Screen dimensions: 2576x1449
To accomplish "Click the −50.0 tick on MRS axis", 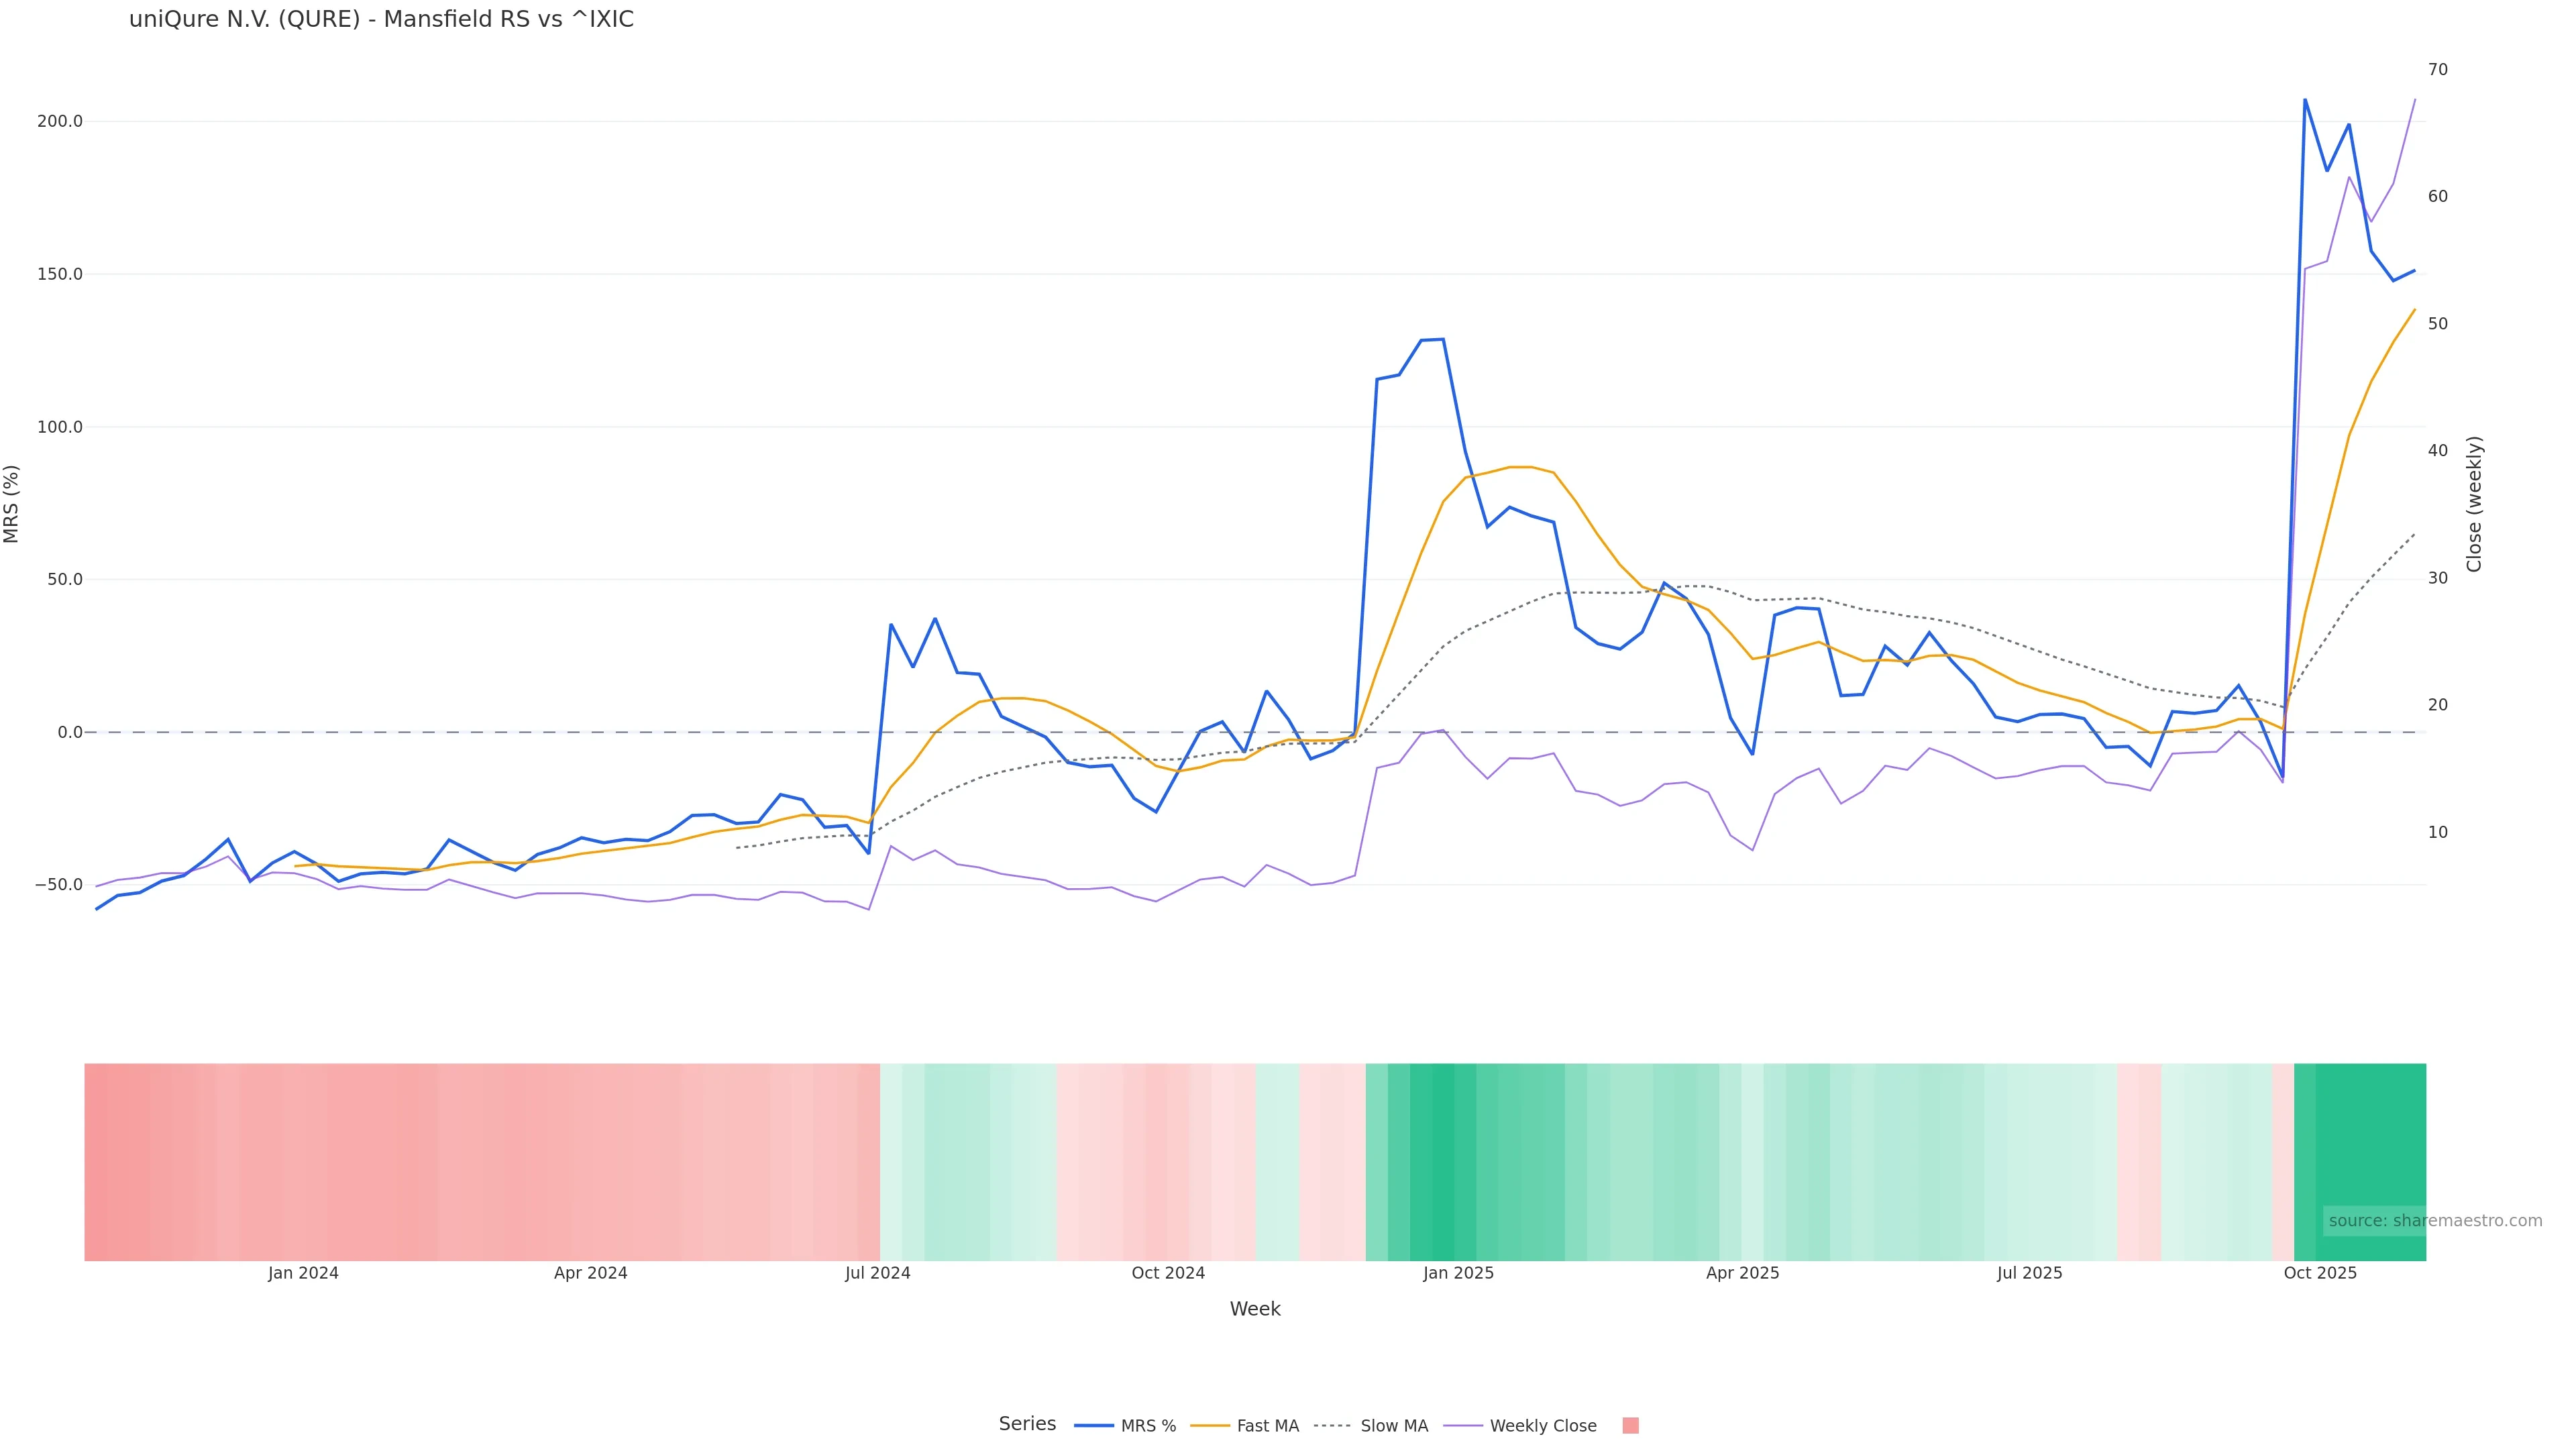I will [58, 885].
